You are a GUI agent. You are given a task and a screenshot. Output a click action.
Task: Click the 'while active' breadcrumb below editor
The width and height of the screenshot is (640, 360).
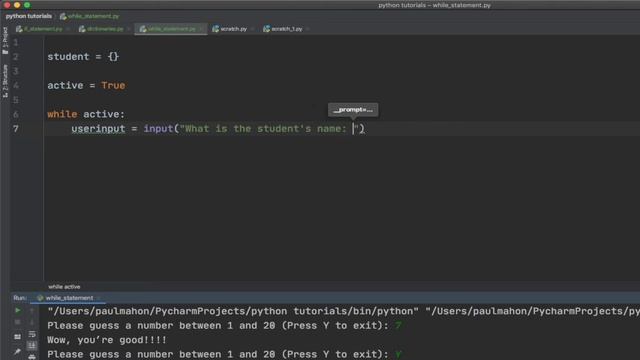tap(64, 287)
